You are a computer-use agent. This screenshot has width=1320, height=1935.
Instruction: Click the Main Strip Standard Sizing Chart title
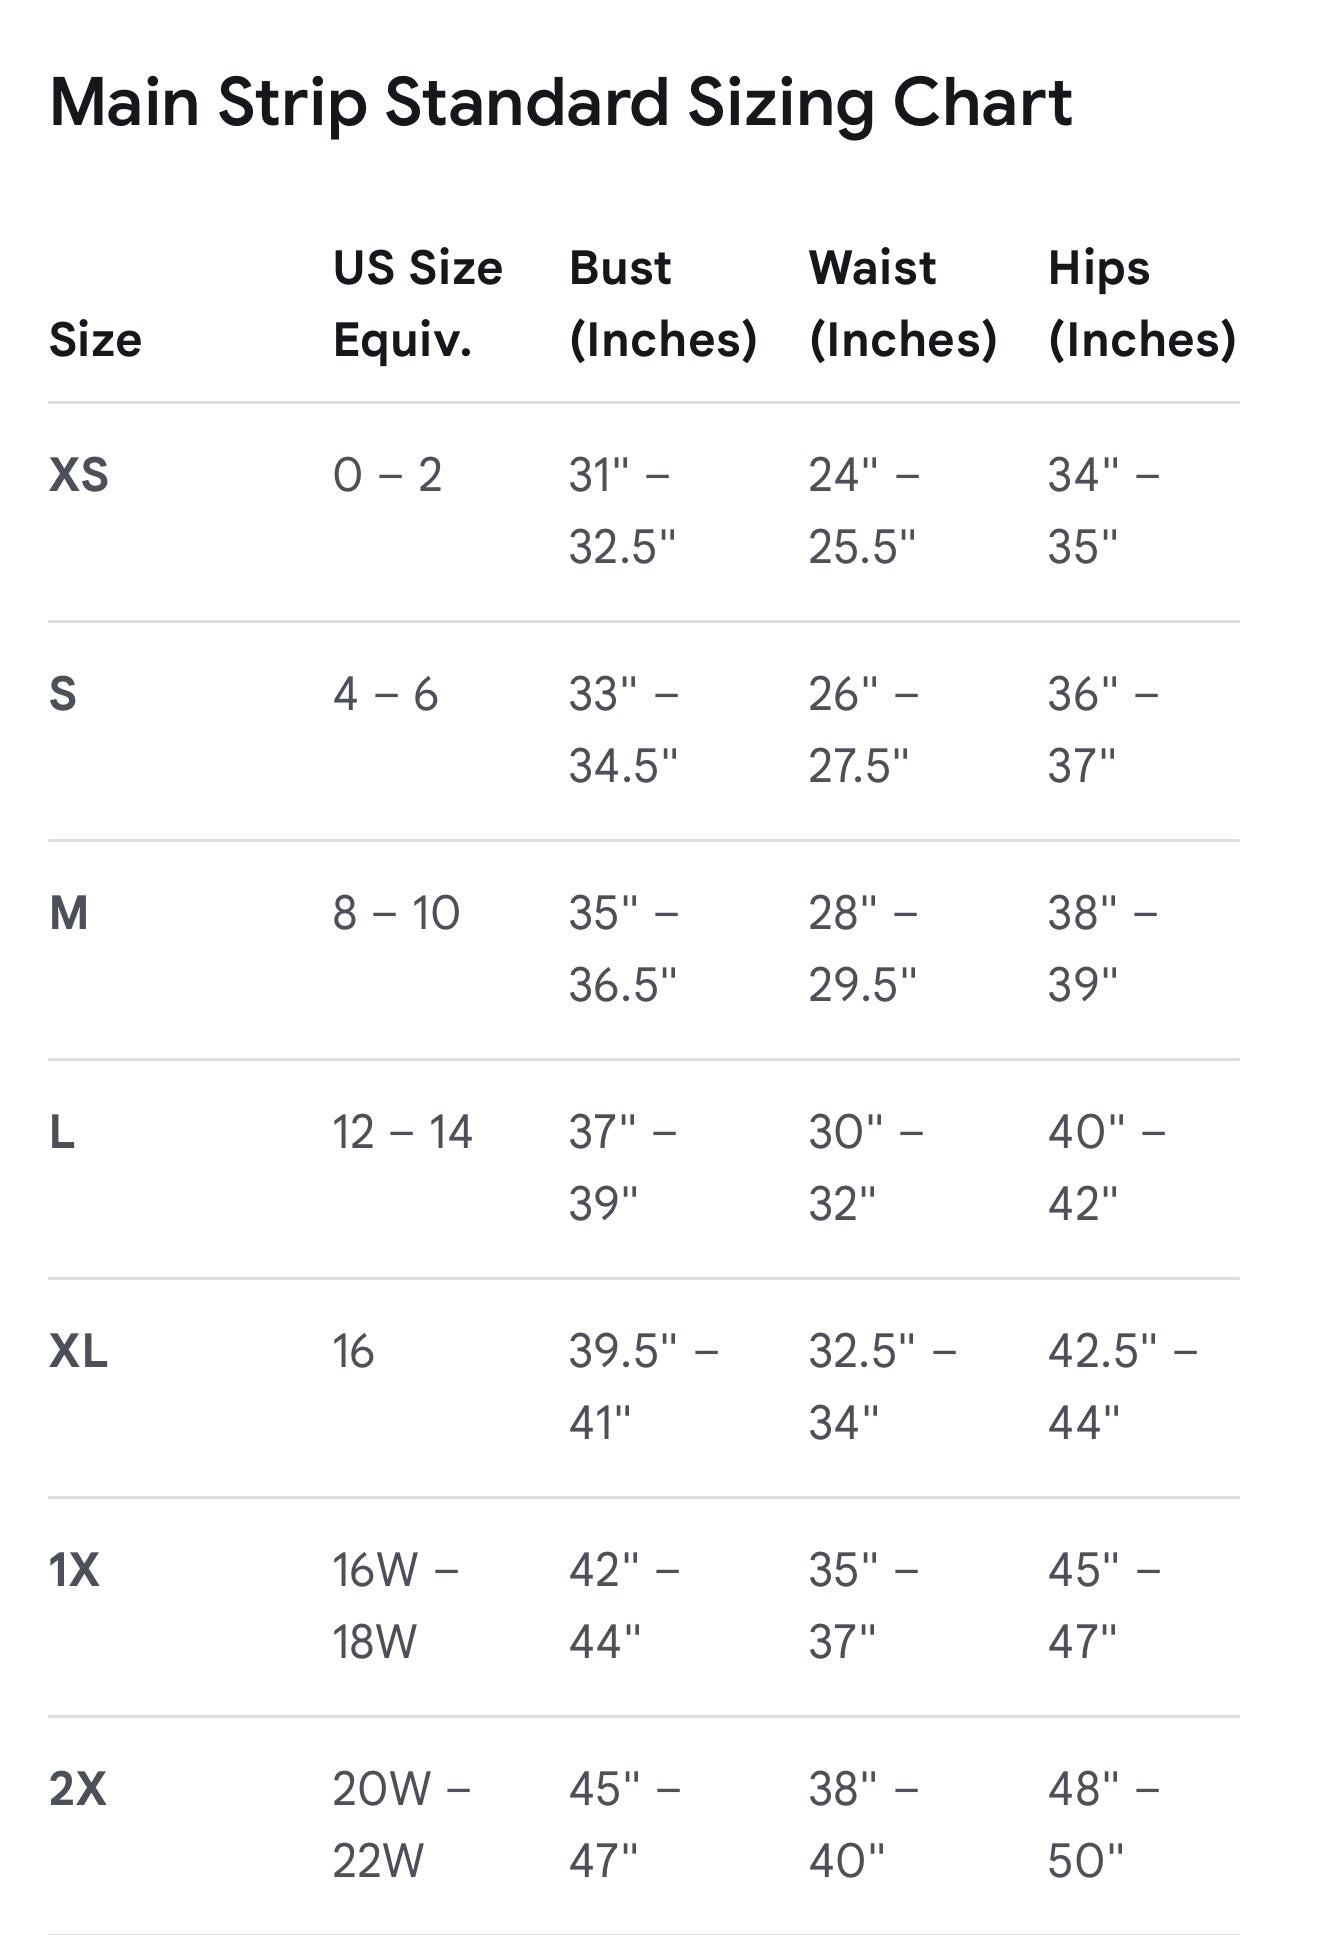(x=560, y=104)
